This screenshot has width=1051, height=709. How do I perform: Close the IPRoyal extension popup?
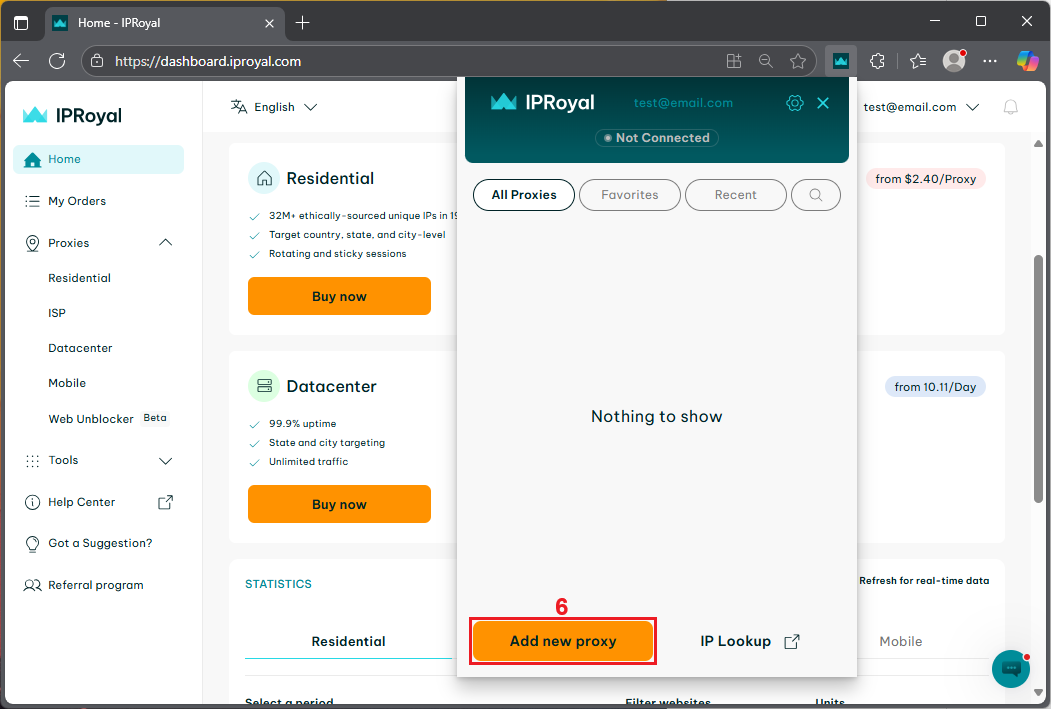[x=823, y=103]
